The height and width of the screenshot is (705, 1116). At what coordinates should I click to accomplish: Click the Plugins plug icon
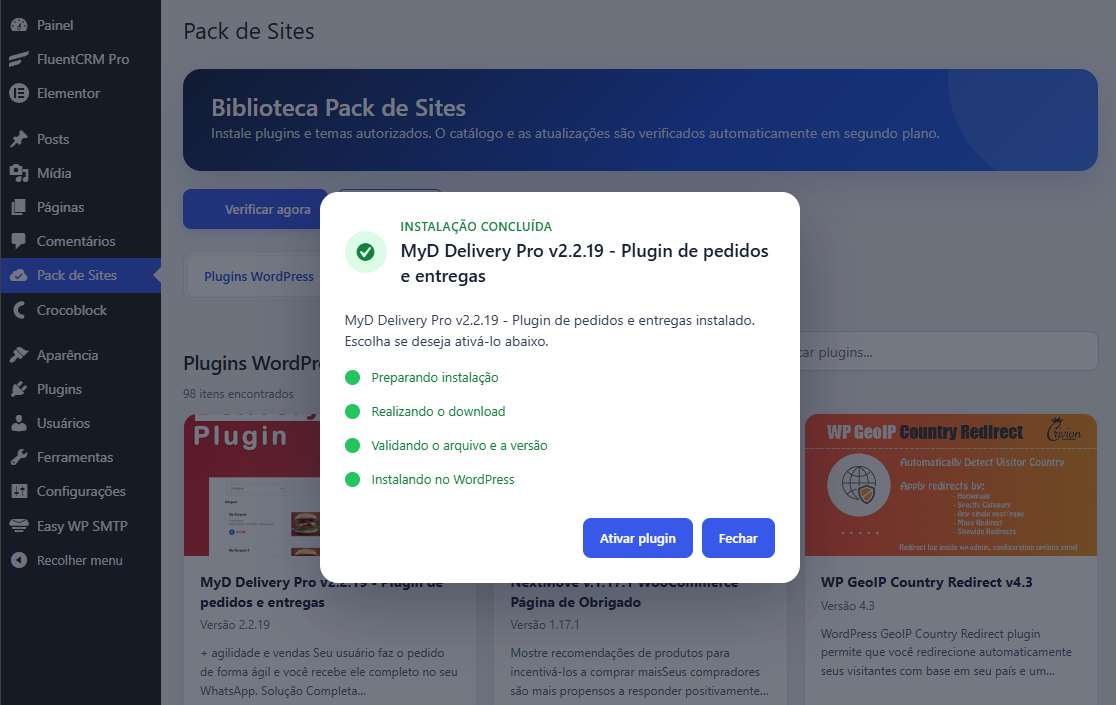[x=19, y=389]
